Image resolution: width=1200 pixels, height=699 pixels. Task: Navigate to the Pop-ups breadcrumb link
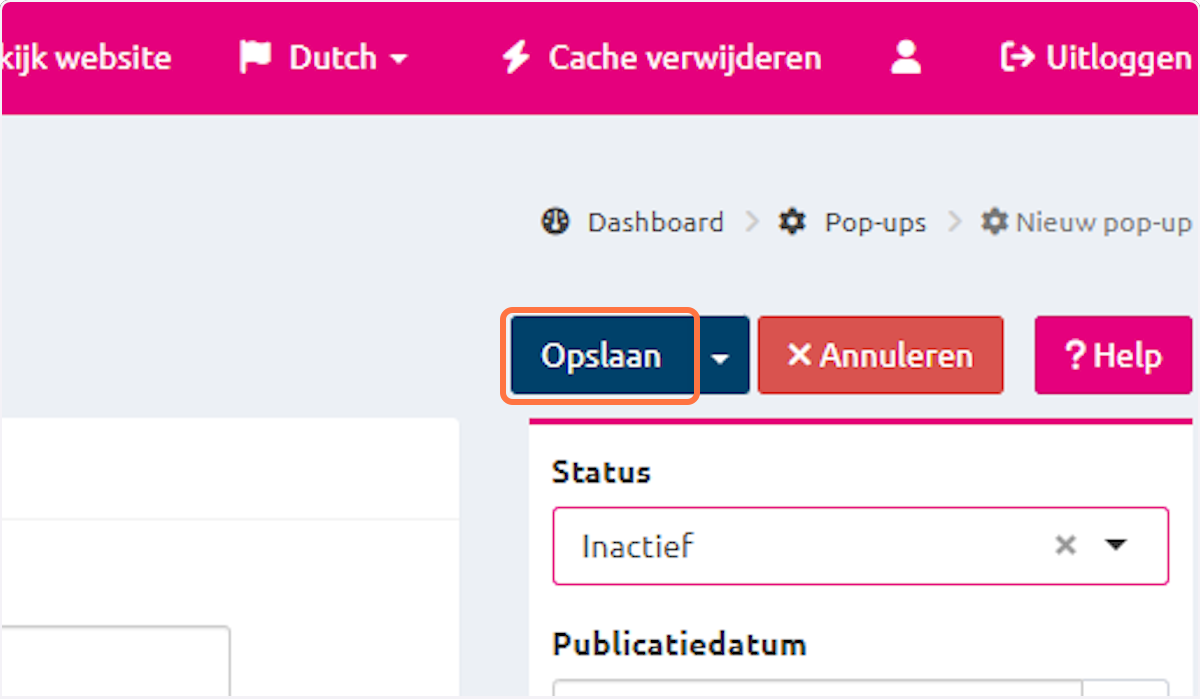point(875,221)
